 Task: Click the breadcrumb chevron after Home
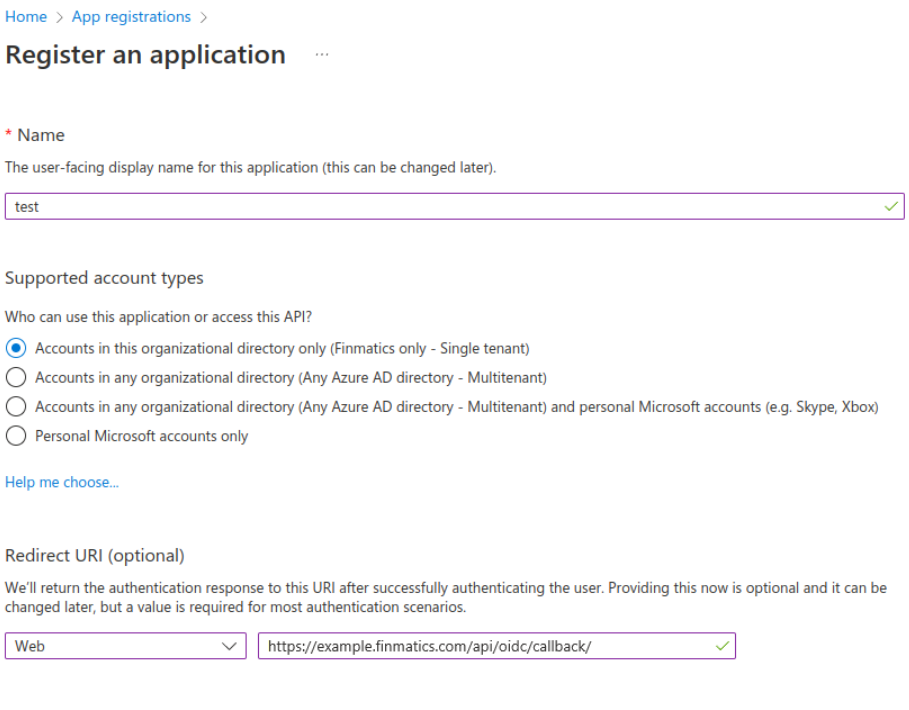pyautogui.click(x=56, y=17)
